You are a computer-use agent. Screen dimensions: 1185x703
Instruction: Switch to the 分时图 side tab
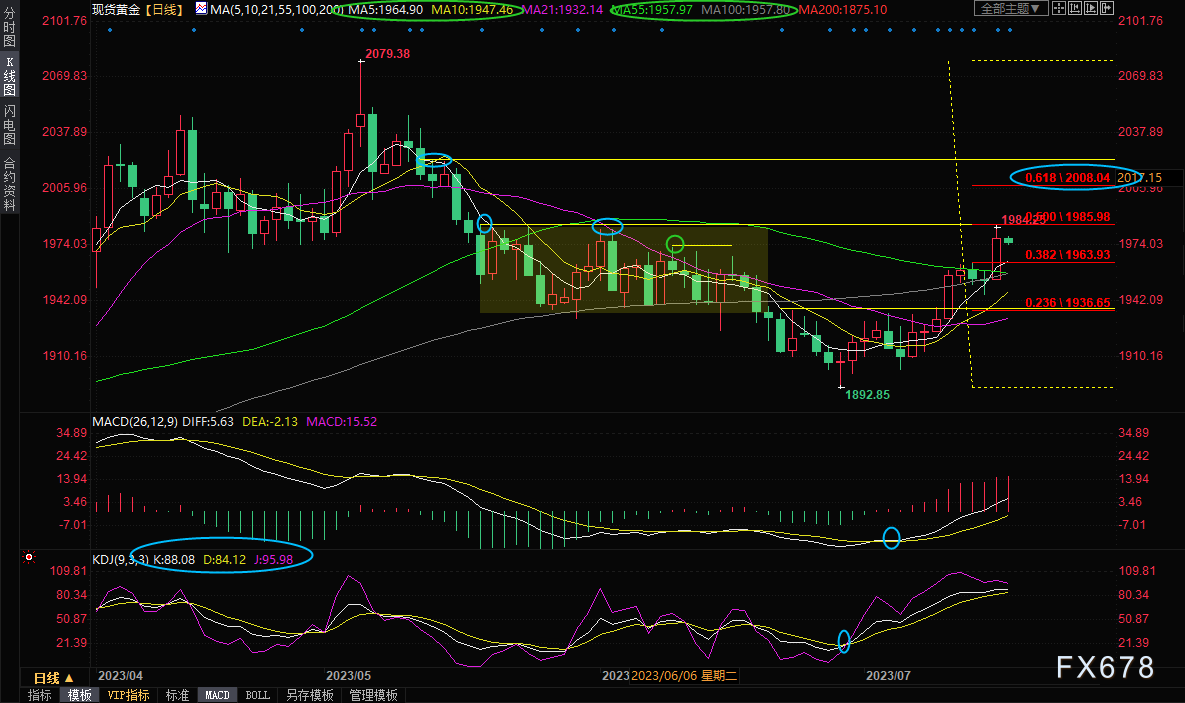coord(9,27)
